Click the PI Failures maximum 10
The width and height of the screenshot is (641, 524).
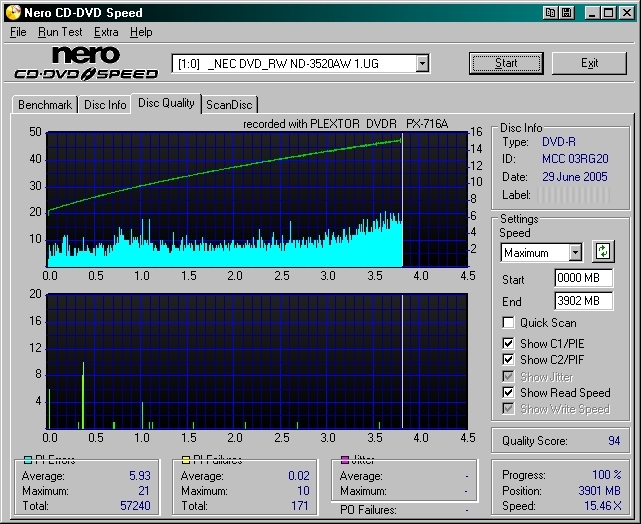(x=303, y=490)
